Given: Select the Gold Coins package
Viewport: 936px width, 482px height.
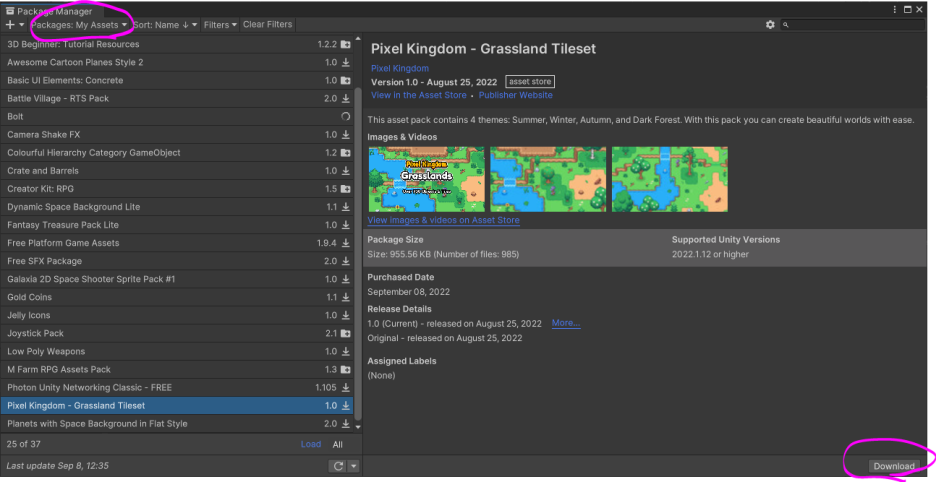Looking at the screenshot, I should 177,297.
